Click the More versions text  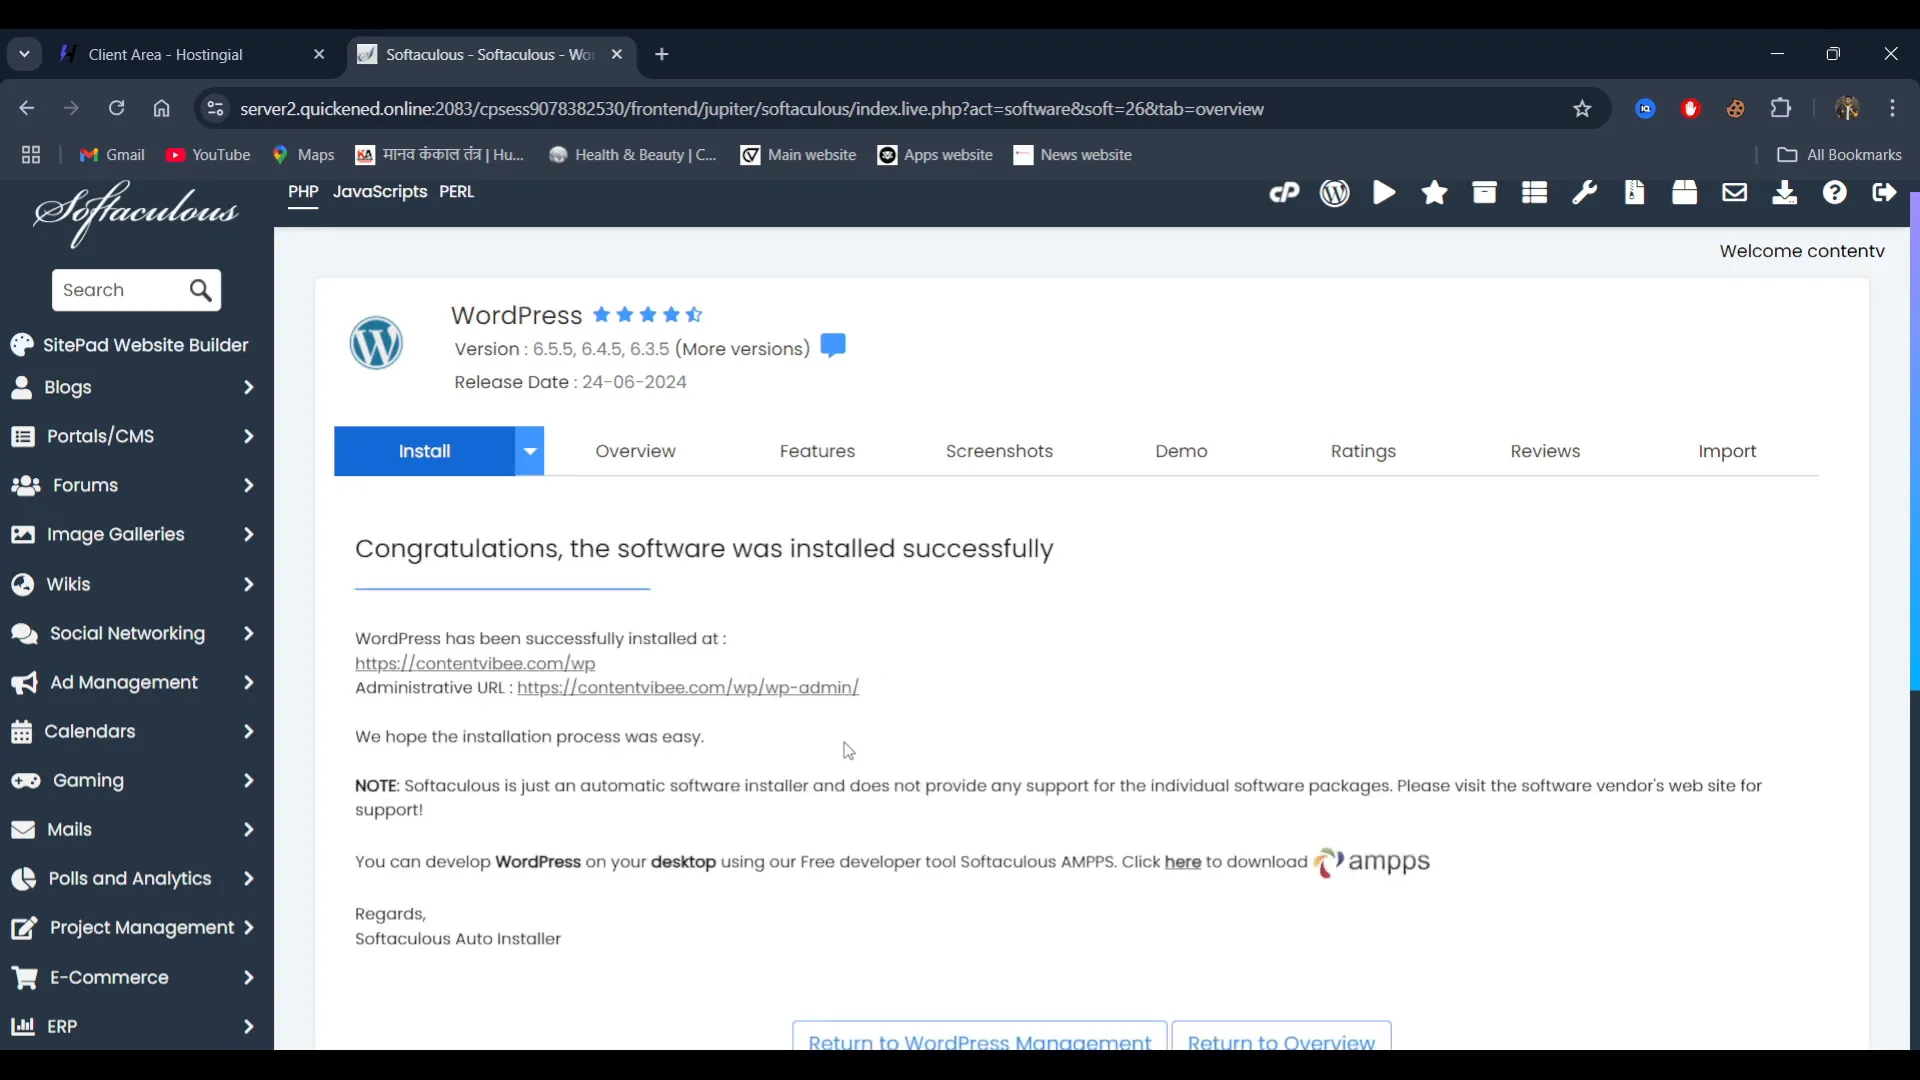pos(743,349)
